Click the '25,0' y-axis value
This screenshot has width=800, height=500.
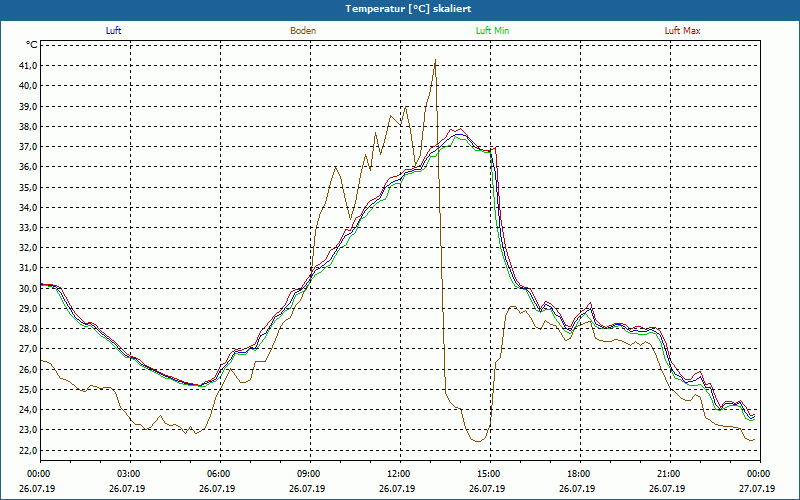(29, 389)
